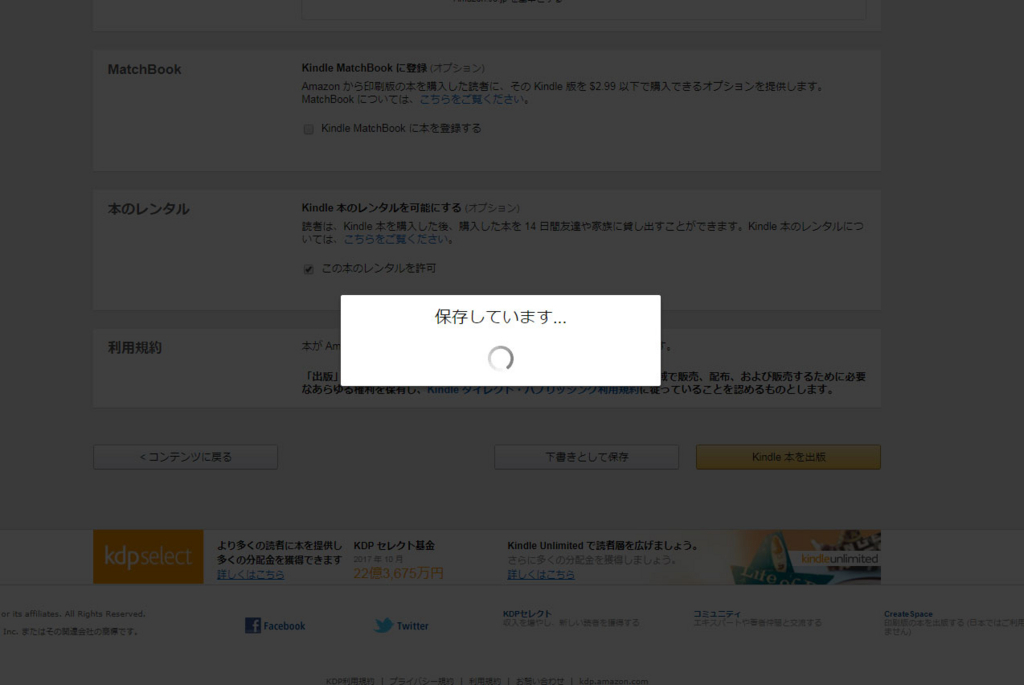Click the 本のレンタル section heading
Viewport: 1024px width, 685px height.
(x=148, y=209)
